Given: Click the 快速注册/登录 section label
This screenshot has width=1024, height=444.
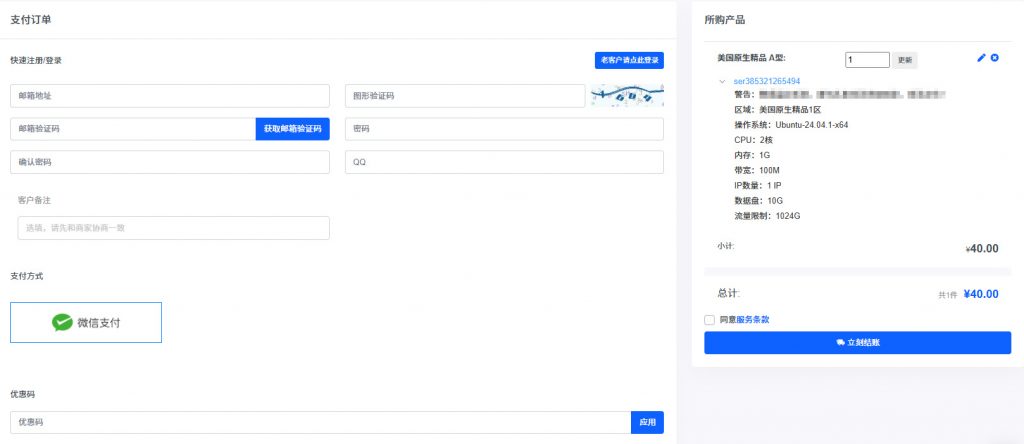Looking at the screenshot, I should point(36,60).
